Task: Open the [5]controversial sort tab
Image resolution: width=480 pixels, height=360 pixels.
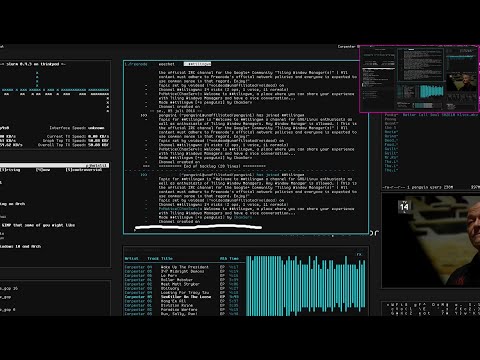Action: tap(84, 170)
